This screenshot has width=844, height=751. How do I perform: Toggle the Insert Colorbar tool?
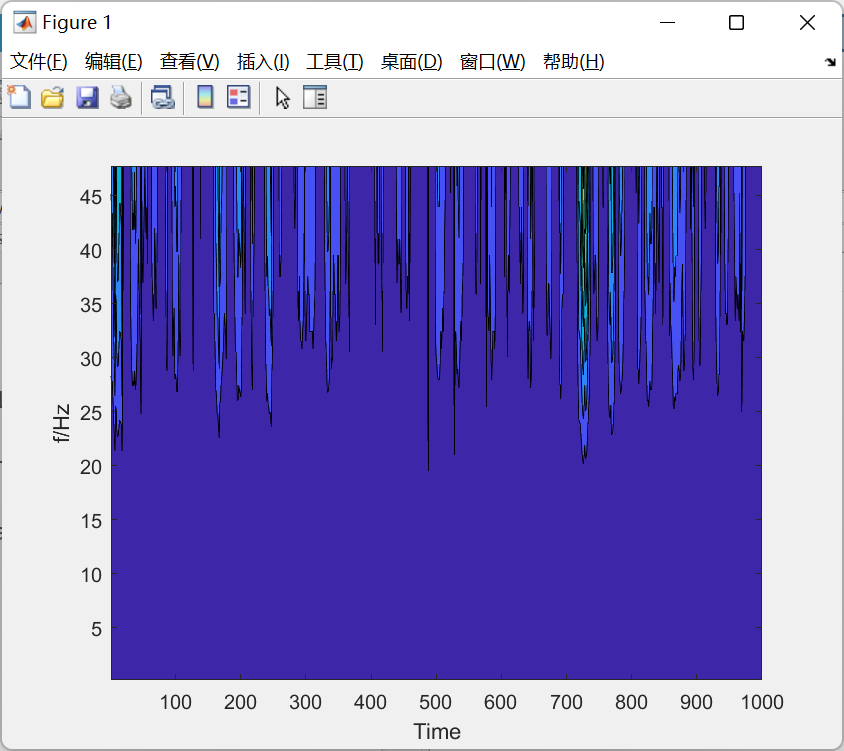[x=205, y=97]
